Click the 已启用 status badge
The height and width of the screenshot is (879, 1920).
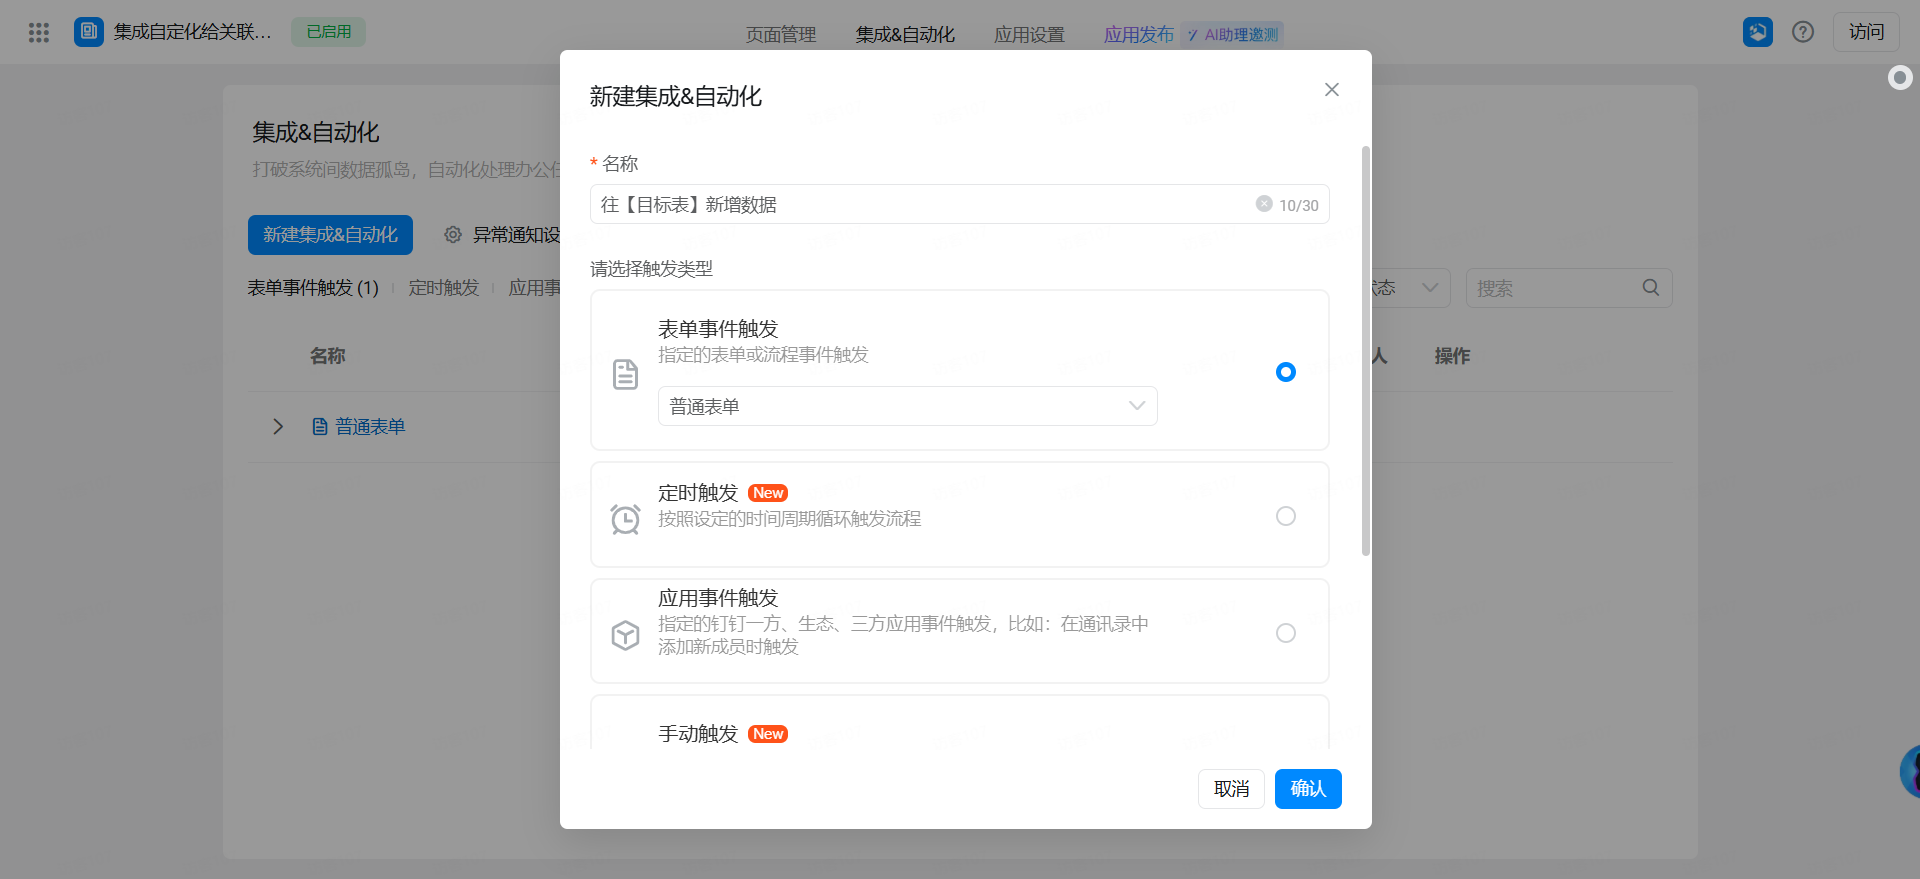click(329, 32)
